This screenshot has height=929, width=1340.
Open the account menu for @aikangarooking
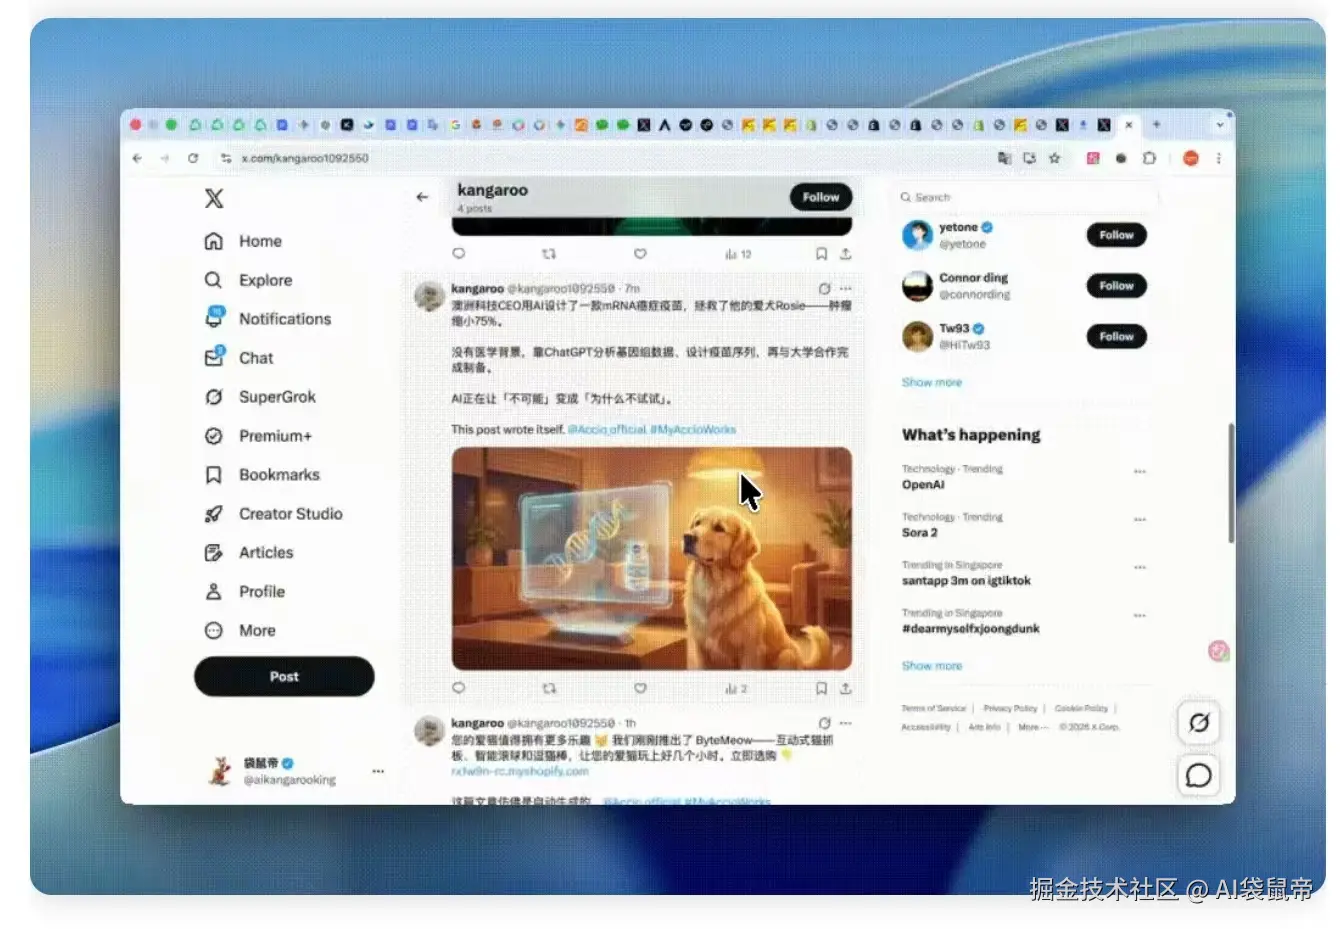tap(378, 771)
